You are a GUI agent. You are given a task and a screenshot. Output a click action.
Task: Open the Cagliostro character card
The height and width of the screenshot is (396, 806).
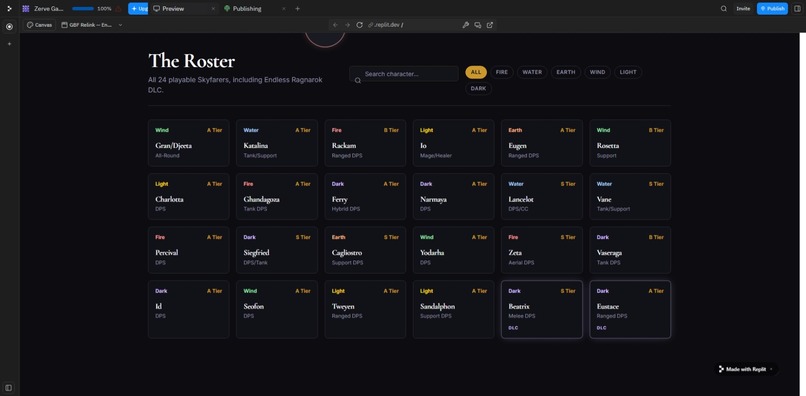pos(365,250)
